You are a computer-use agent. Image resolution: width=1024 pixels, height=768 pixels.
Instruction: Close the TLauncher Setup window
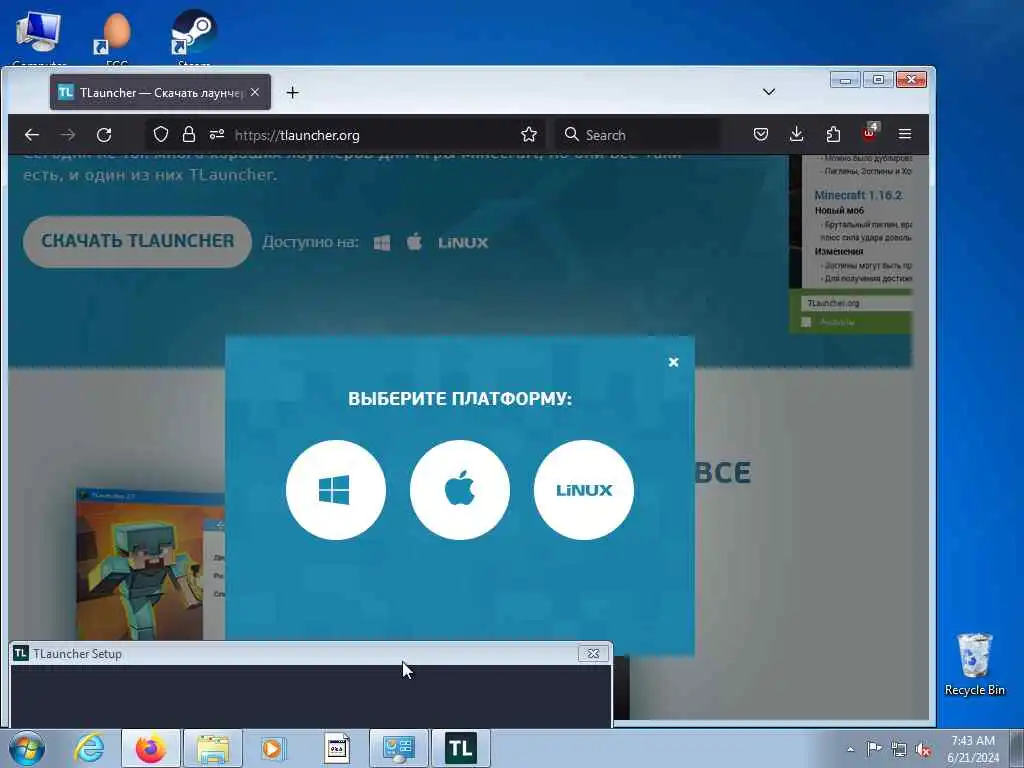click(593, 654)
